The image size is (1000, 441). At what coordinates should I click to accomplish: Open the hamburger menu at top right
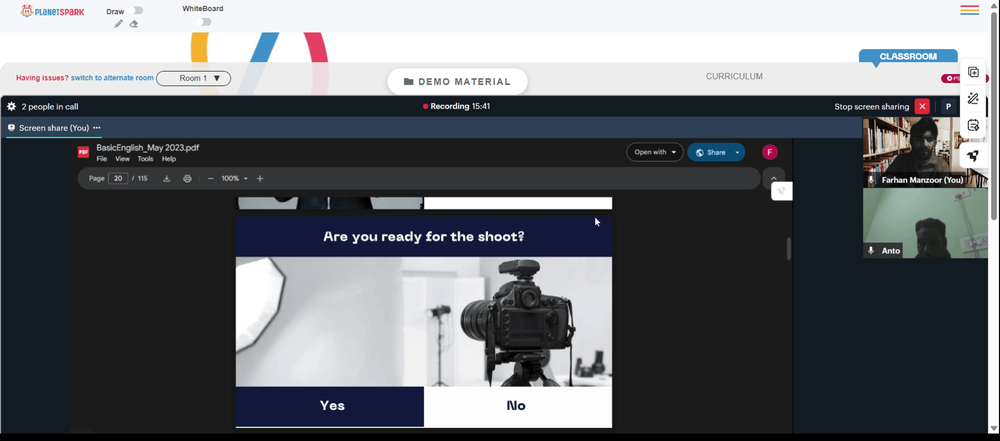tap(969, 10)
